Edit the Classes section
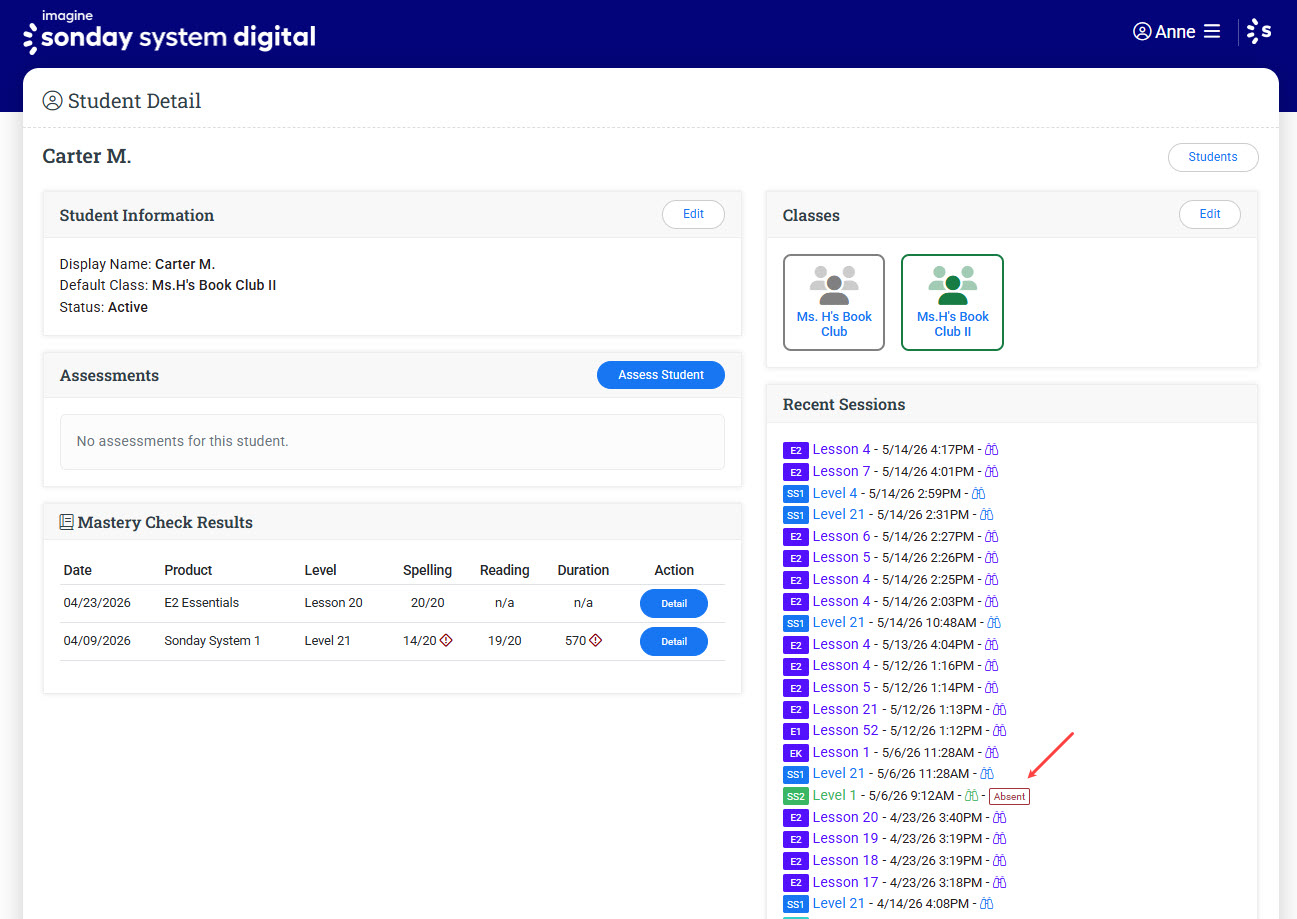The width and height of the screenshot is (1297, 919). click(1210, 214)
